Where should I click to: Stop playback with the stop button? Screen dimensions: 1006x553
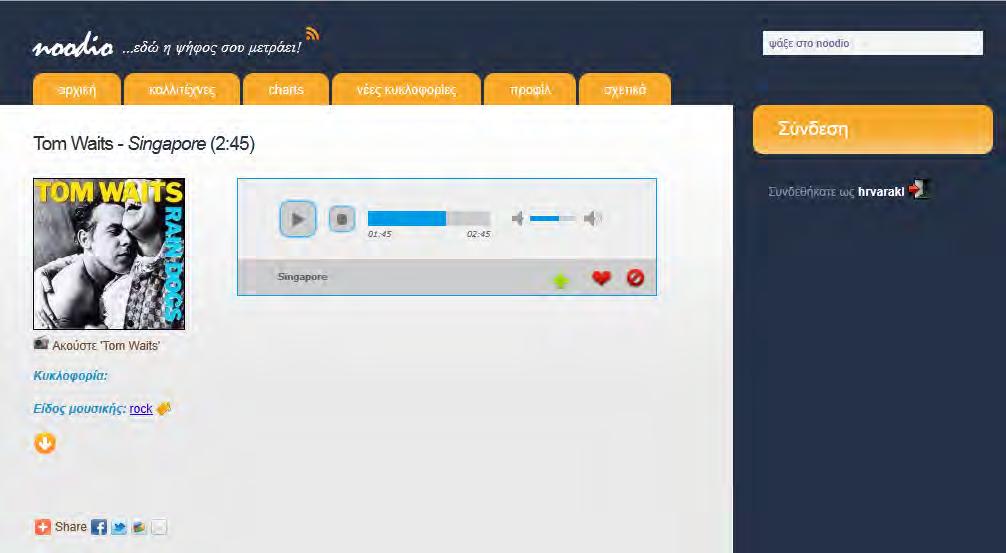342,219
